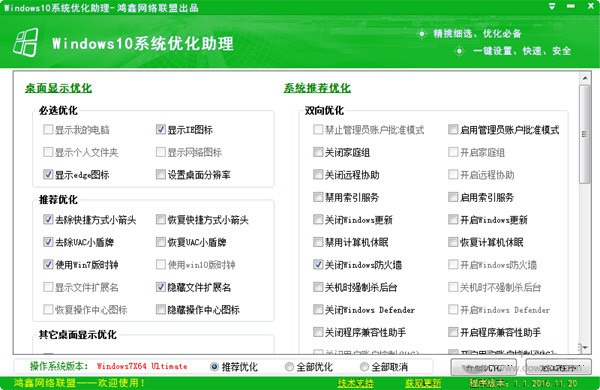Click the vertical scrollbar thumb
This screenshot has width=600, height=390.
[584, 134]
